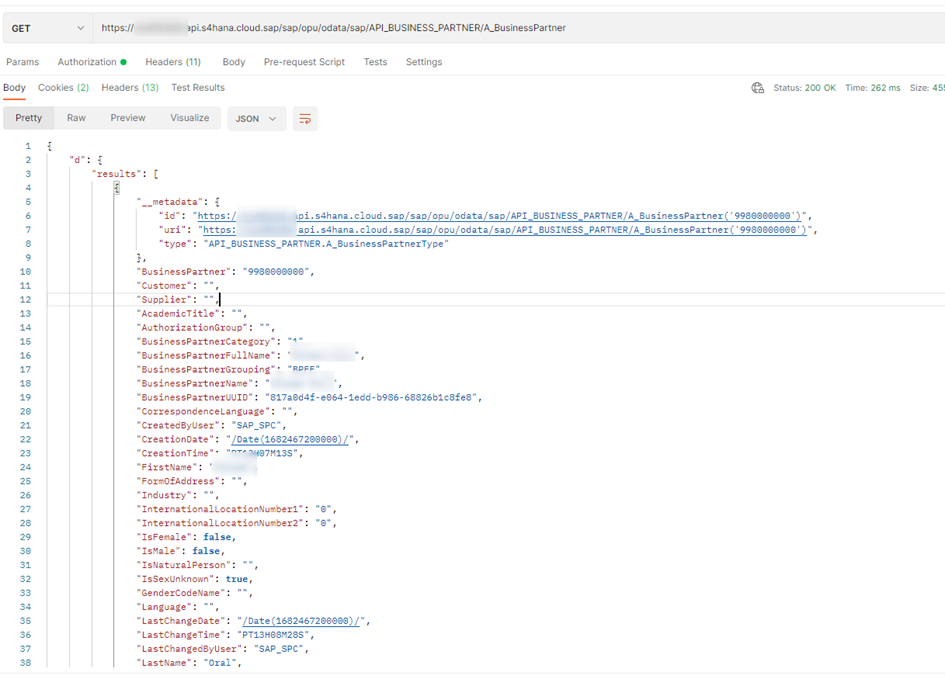Image resolution: width=945 pixels, height=679 pixels.
Task: Click the wrap lines icon
Action: click(305, 119)
